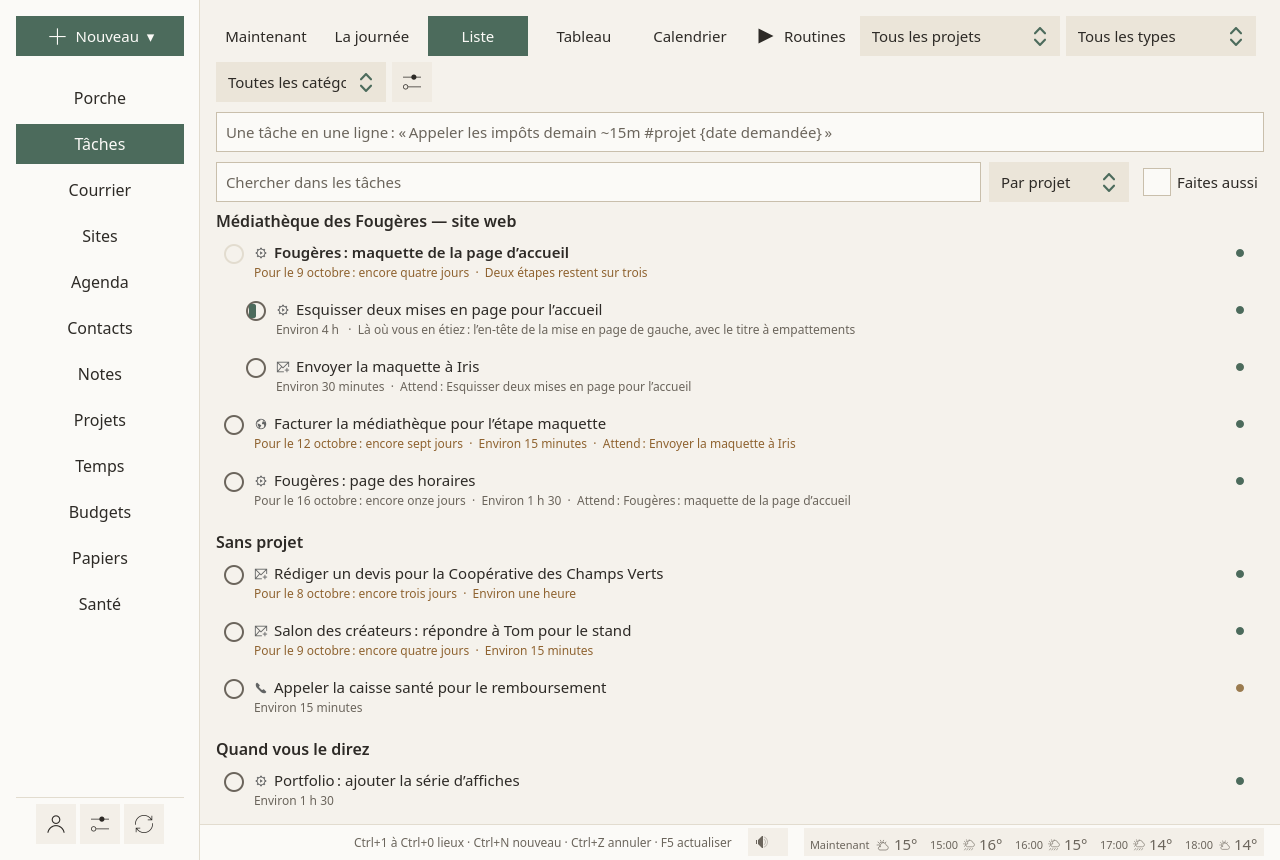This screenshot has width=1280, height=860.
Task: Click mail icon of Salon des créateurs
Action: pyautogui.click(x=261, y=631)
